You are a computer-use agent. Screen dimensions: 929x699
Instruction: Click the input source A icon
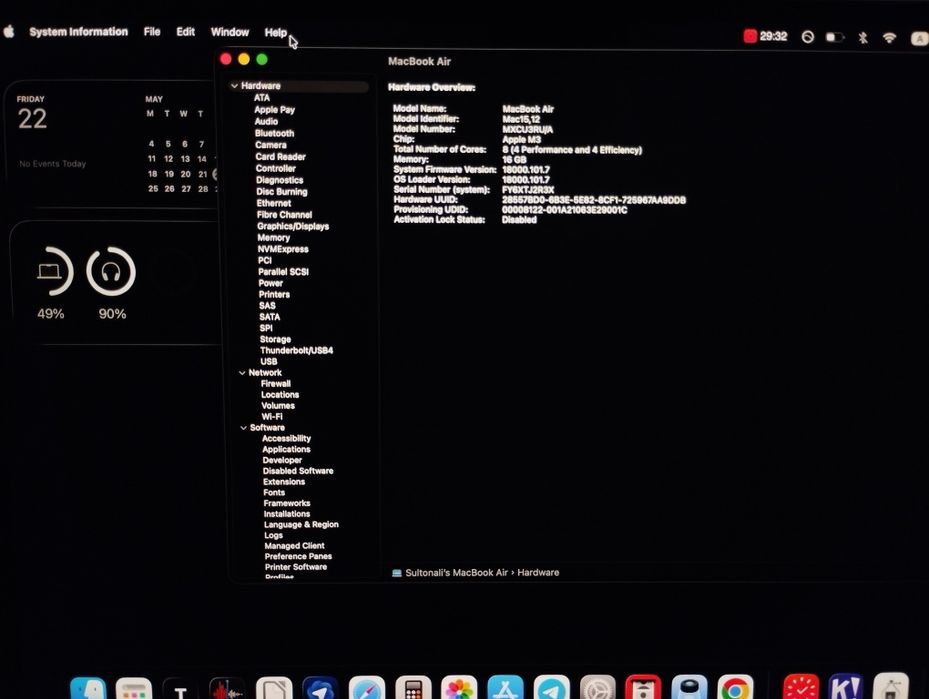point(919,39)
